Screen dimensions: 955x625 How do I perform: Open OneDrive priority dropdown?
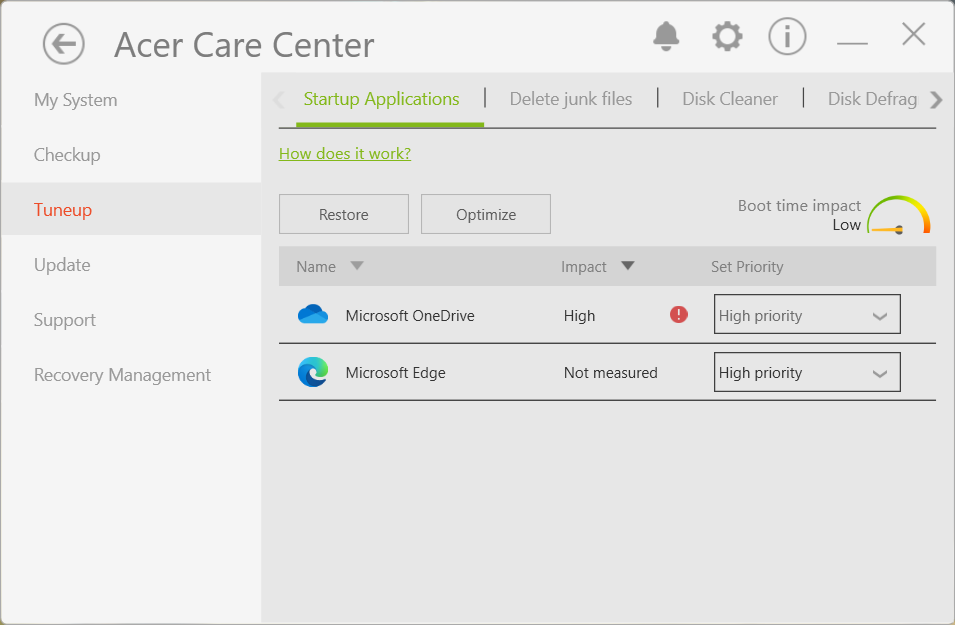click(x=807, y=314)
